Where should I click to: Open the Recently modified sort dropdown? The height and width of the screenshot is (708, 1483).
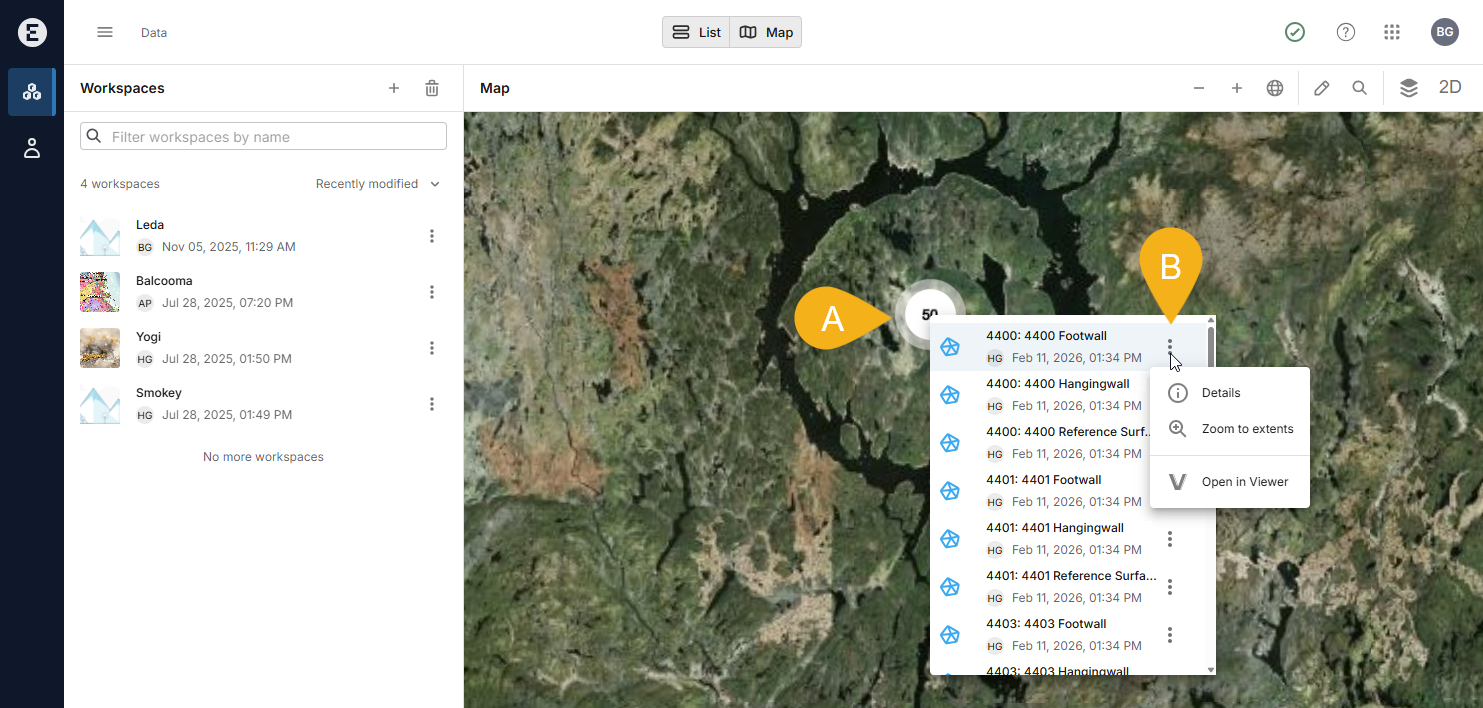coord(377,184)
